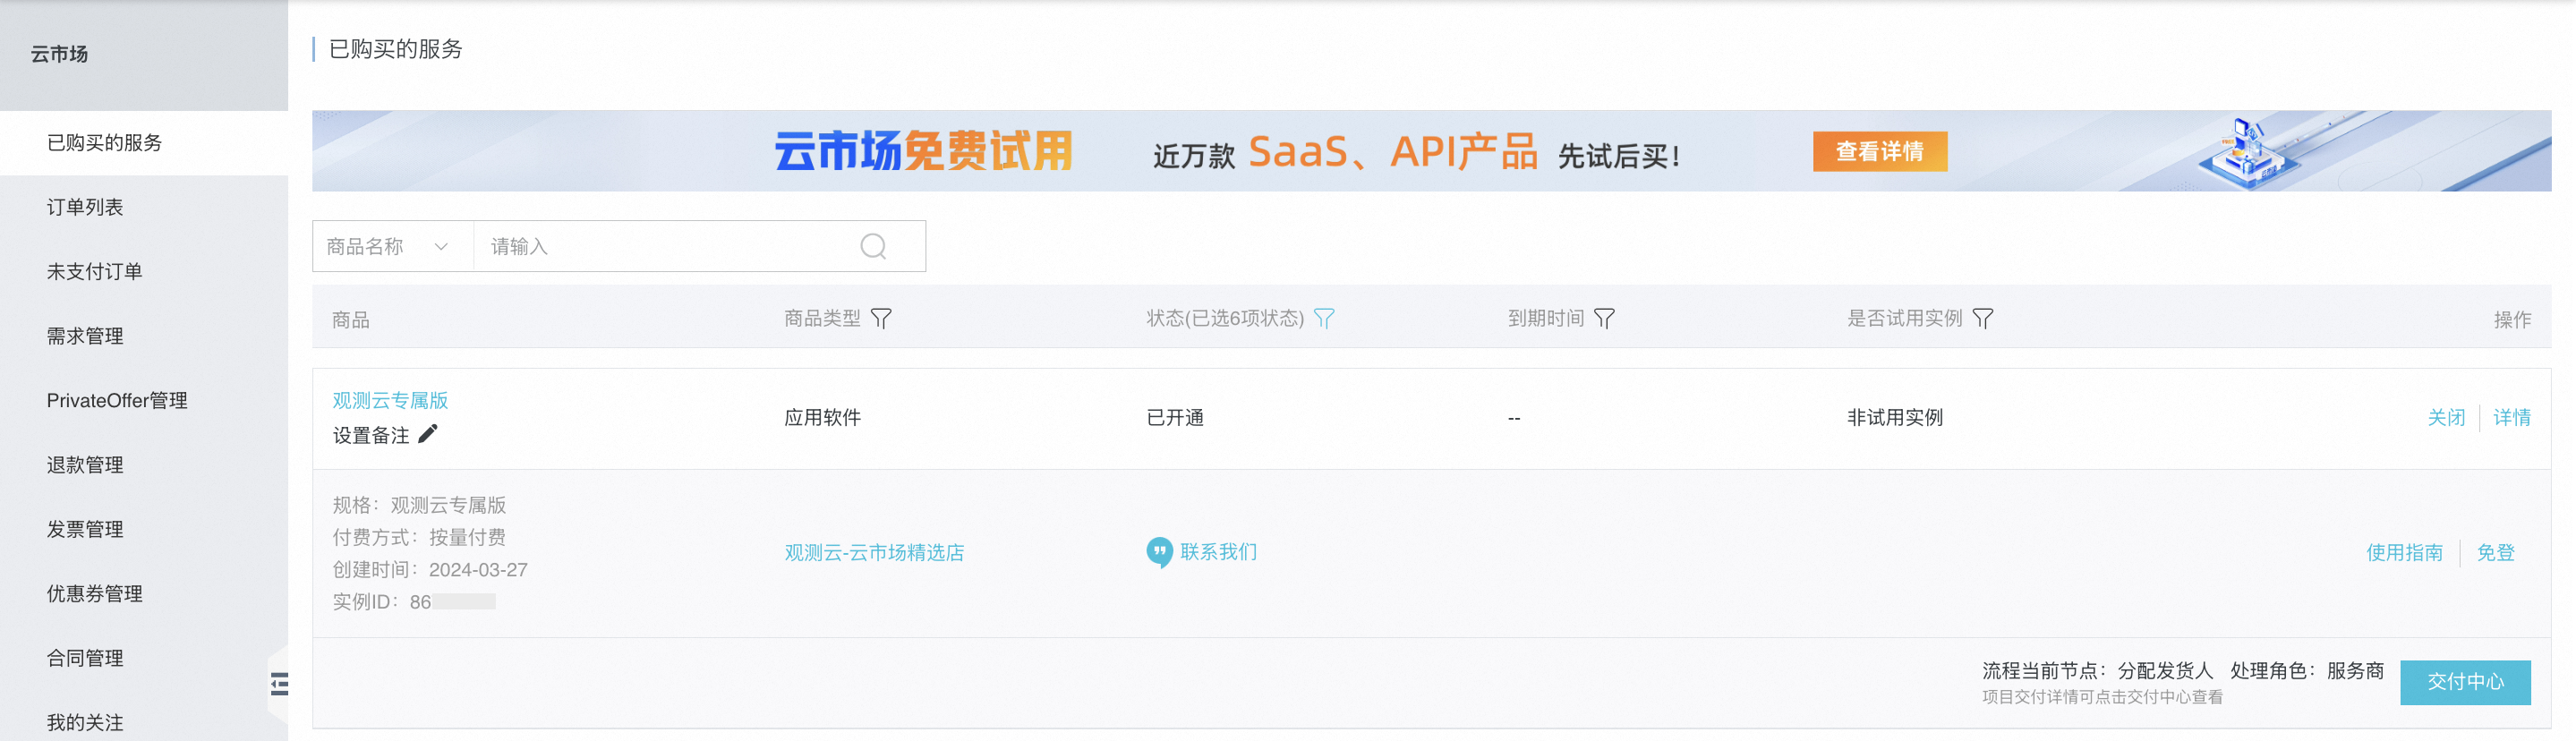
Task: Click the 查看详情 banner button
Action: [x=1880, y=151]
